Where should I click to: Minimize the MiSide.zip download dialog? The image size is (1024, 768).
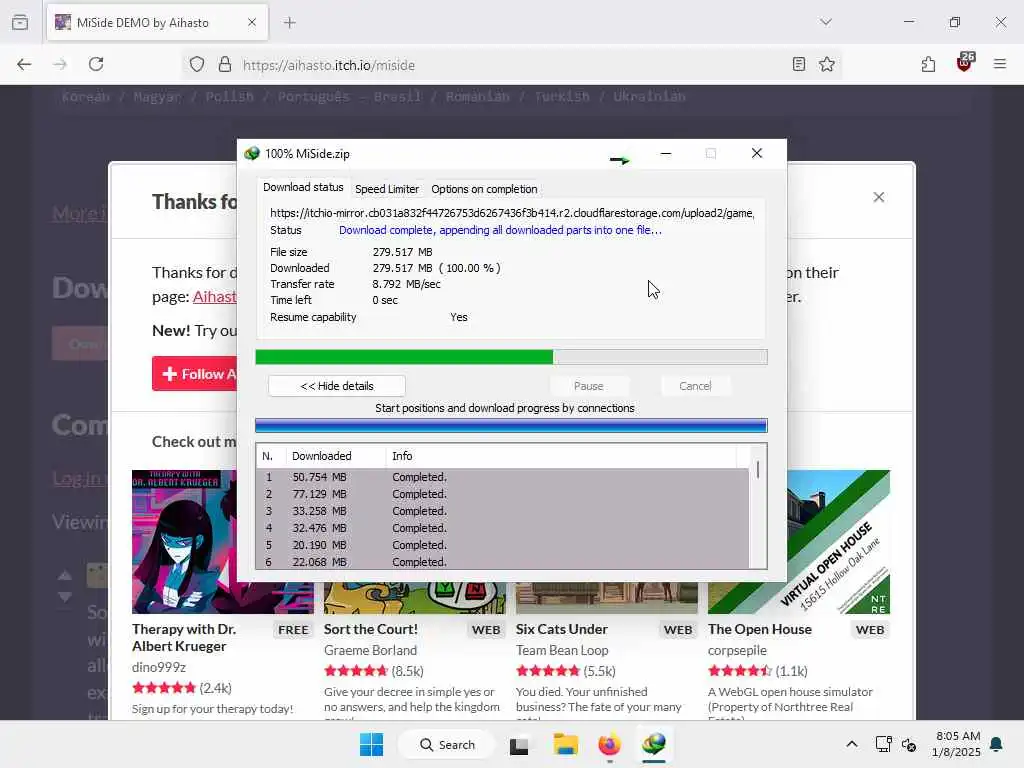coord(665,153)
